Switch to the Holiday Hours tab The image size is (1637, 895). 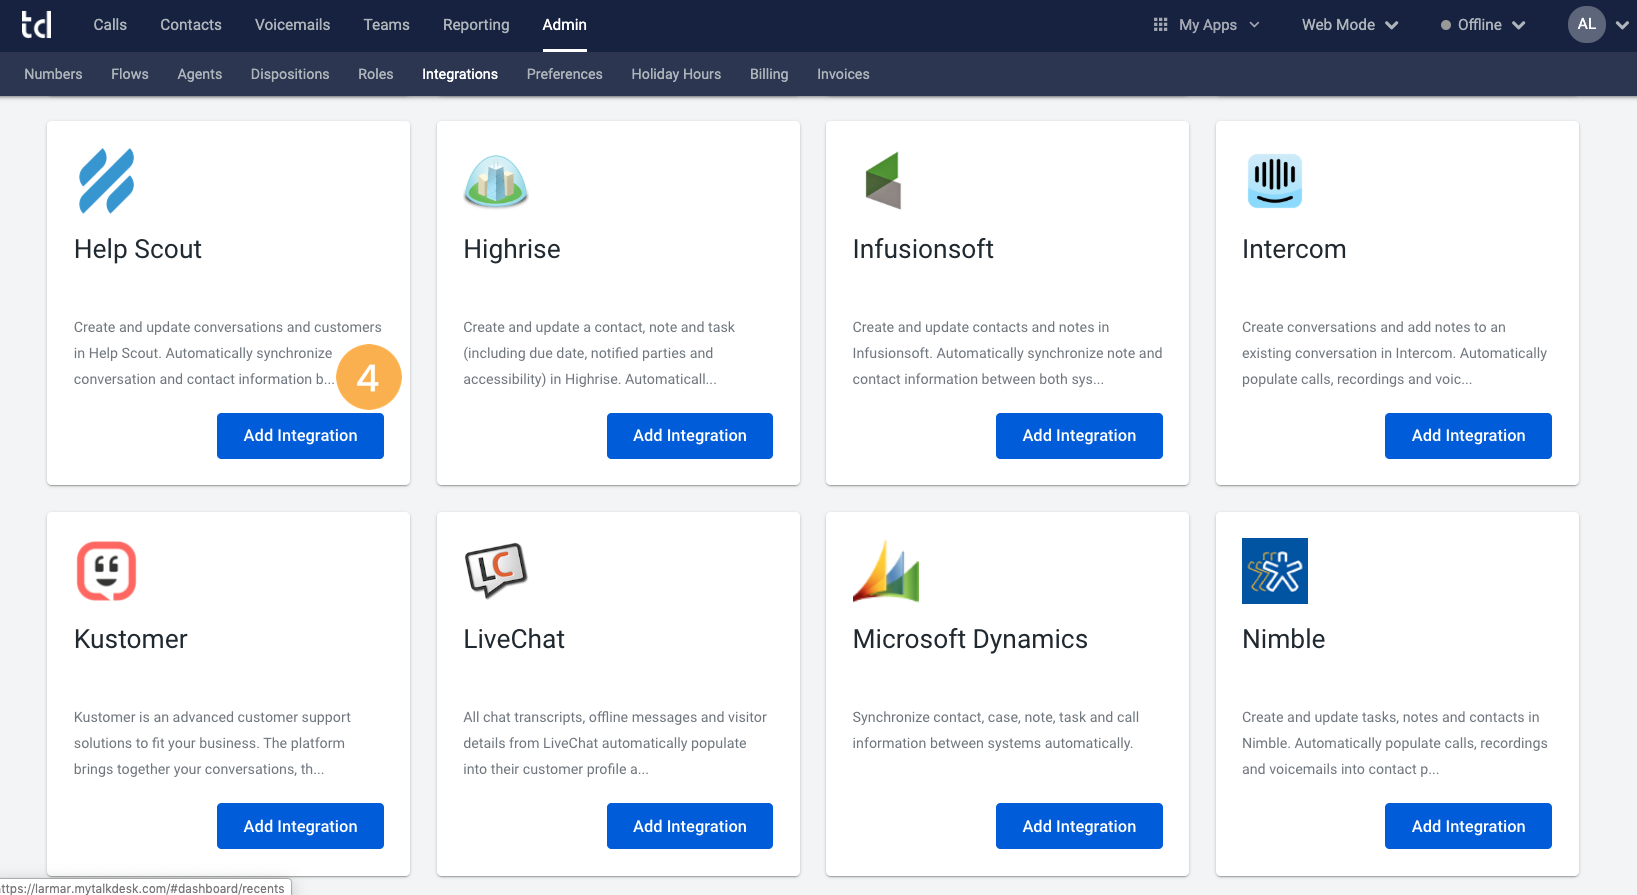676,74
